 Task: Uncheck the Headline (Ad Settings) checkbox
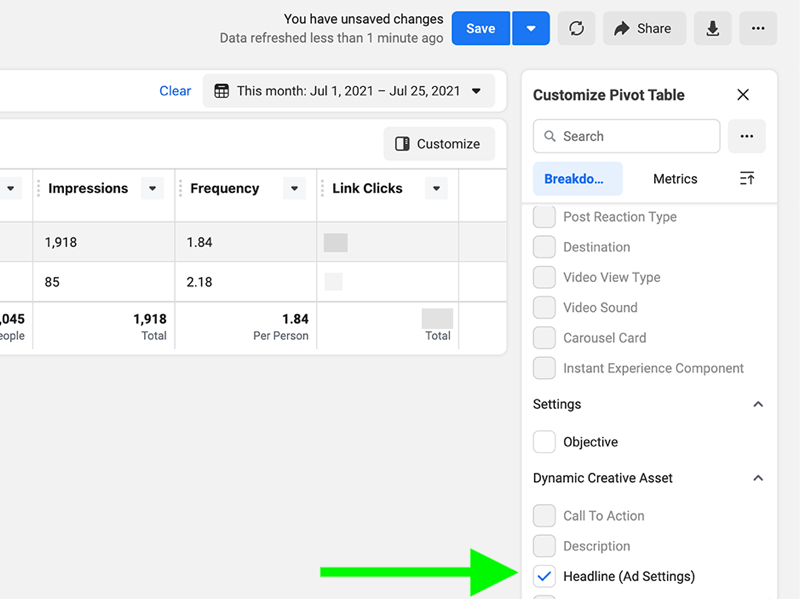[x=544, y=576]
